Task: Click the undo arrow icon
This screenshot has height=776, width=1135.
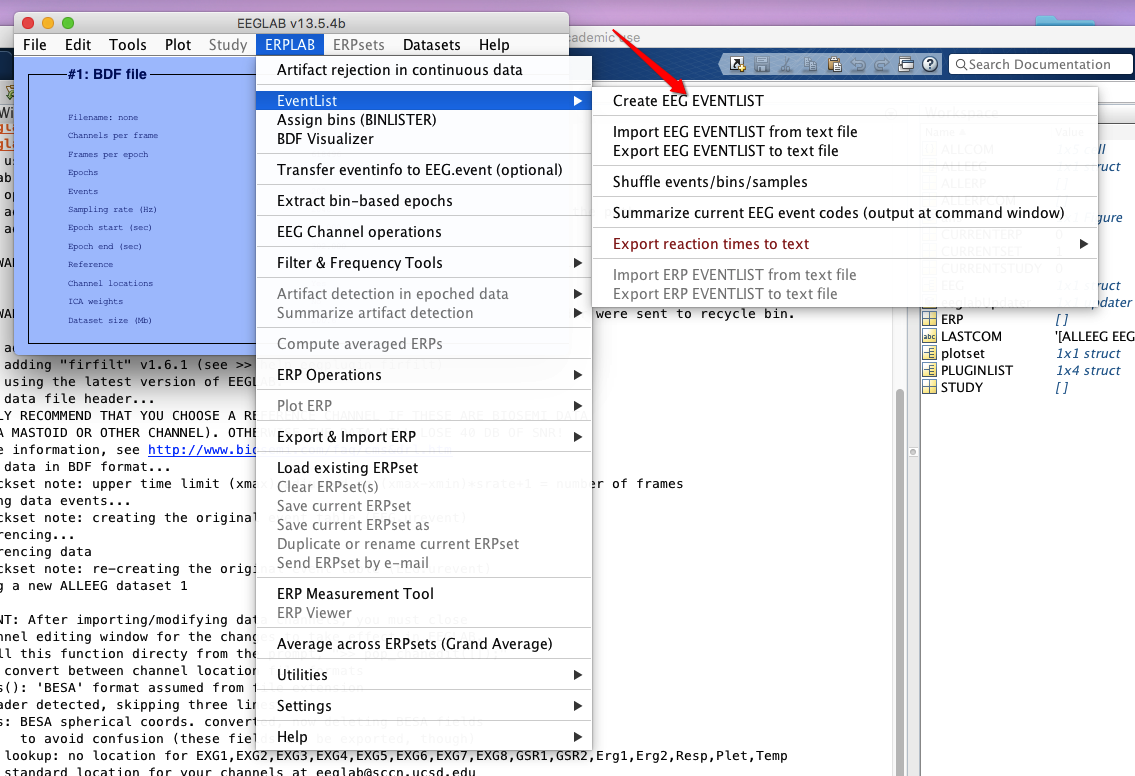Action: (858, 64)
